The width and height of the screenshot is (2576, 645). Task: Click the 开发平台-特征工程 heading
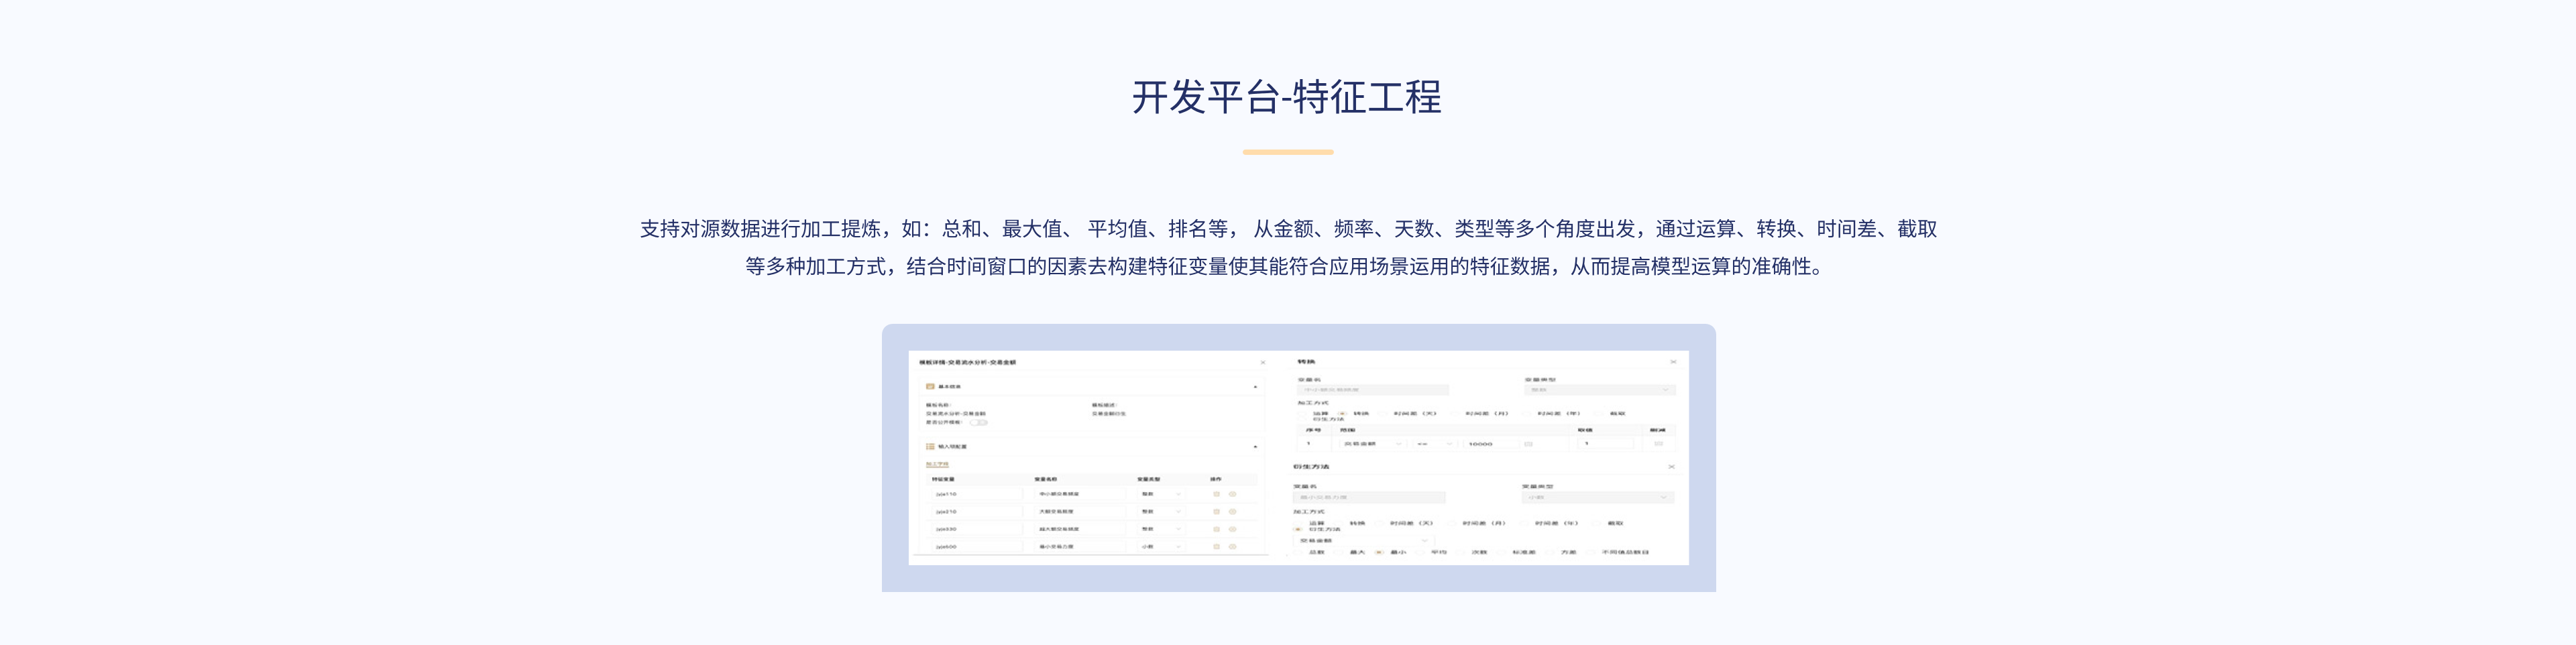click(1287, 97)
